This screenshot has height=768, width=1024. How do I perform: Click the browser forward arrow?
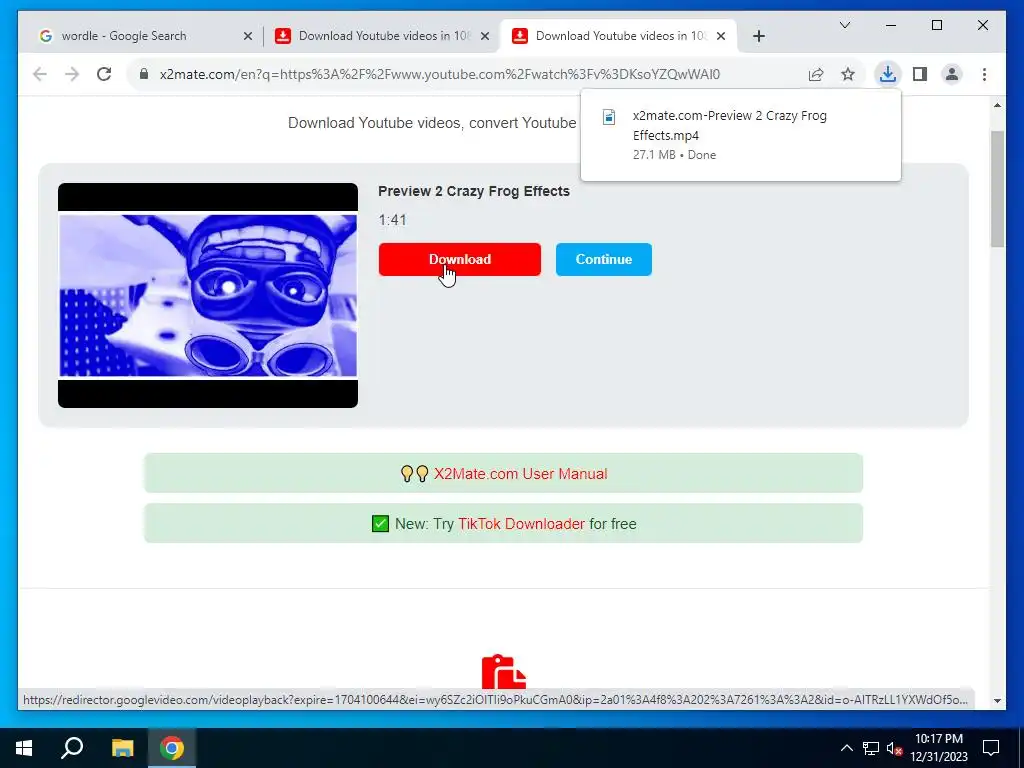72,74
